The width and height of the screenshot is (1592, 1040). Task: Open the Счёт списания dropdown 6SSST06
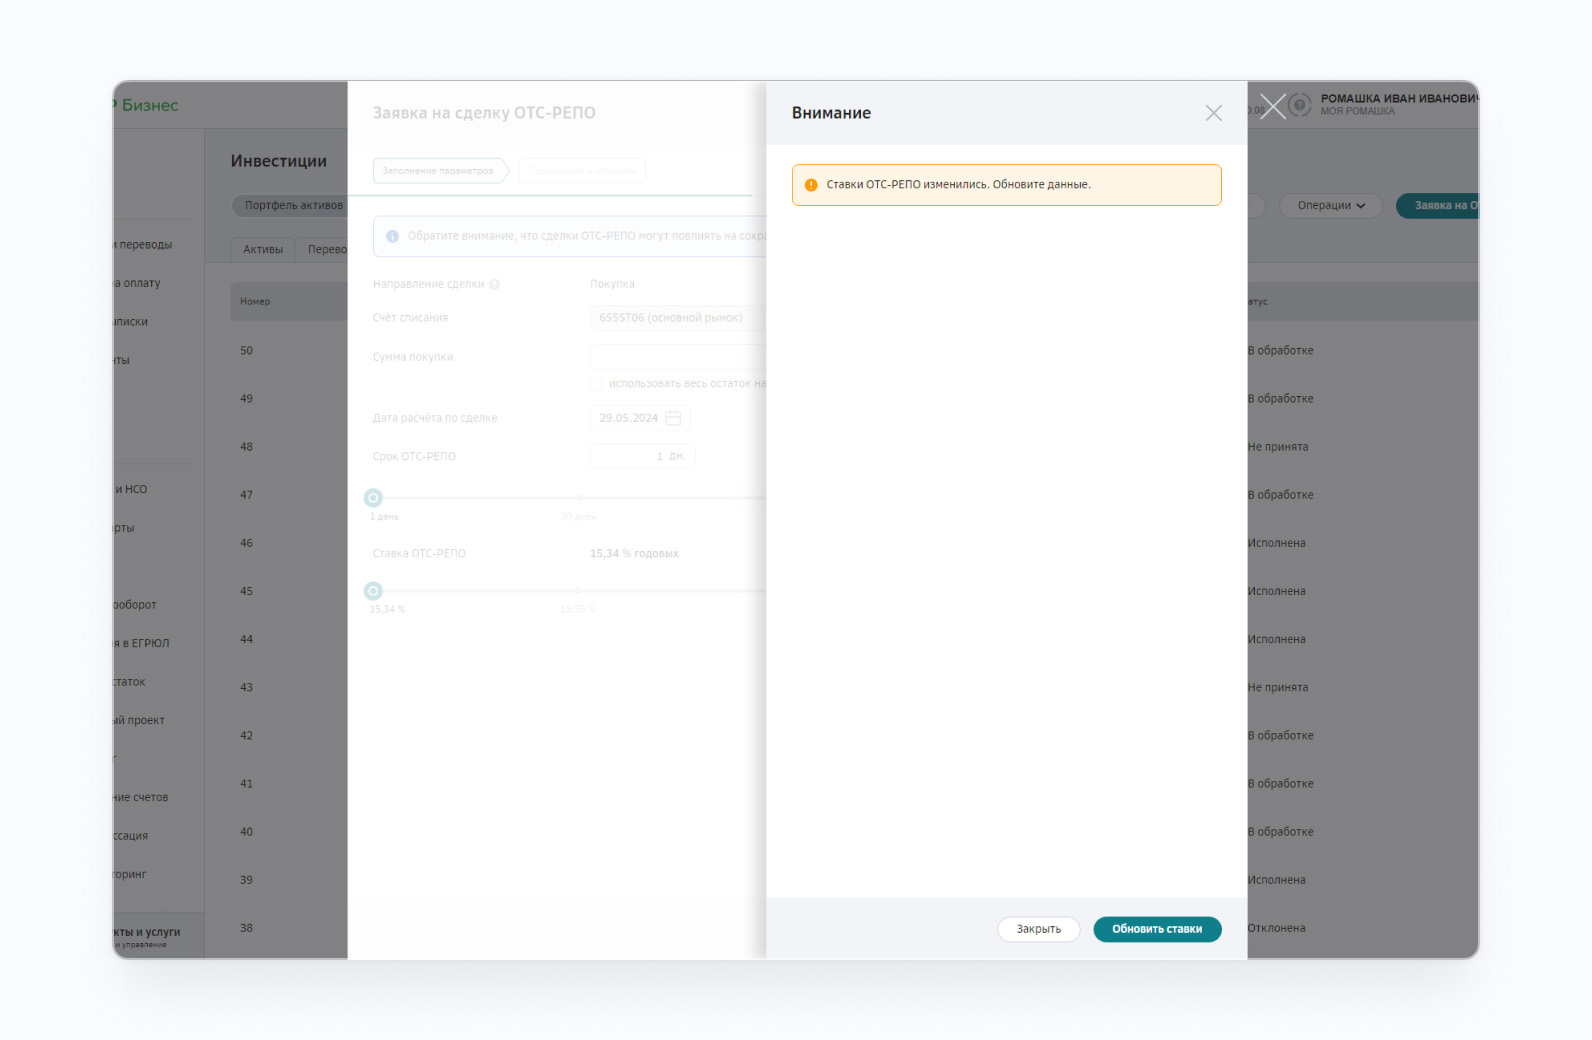pos(678,318)
